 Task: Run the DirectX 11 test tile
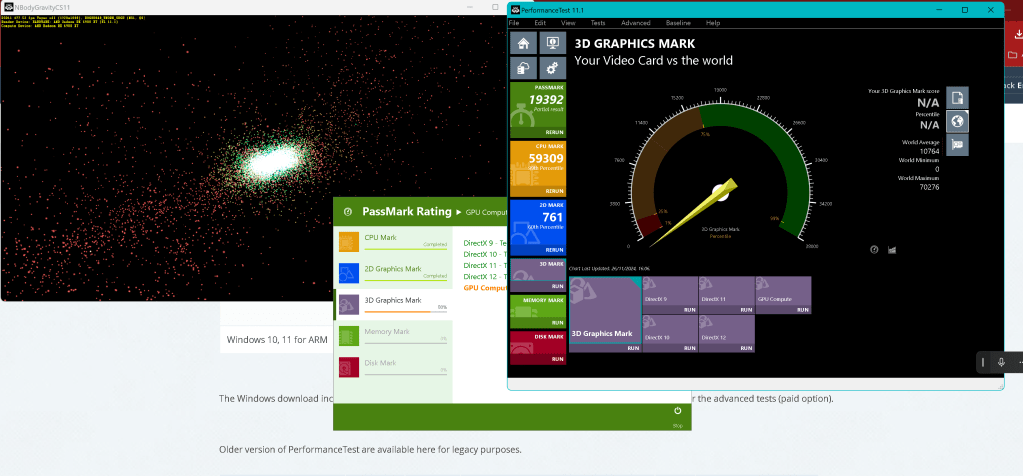pyautogui.click(x=747, y=310)
